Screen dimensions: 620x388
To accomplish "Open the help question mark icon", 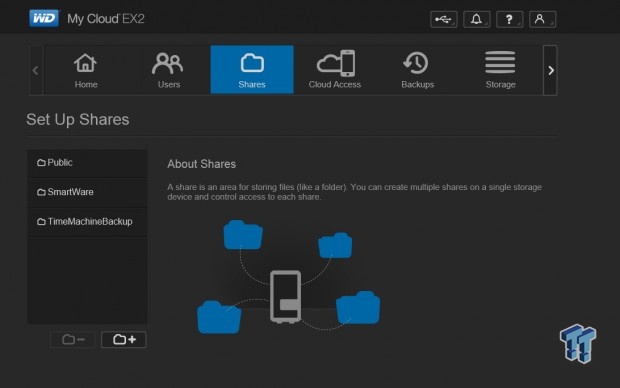I will click(509, 19).
